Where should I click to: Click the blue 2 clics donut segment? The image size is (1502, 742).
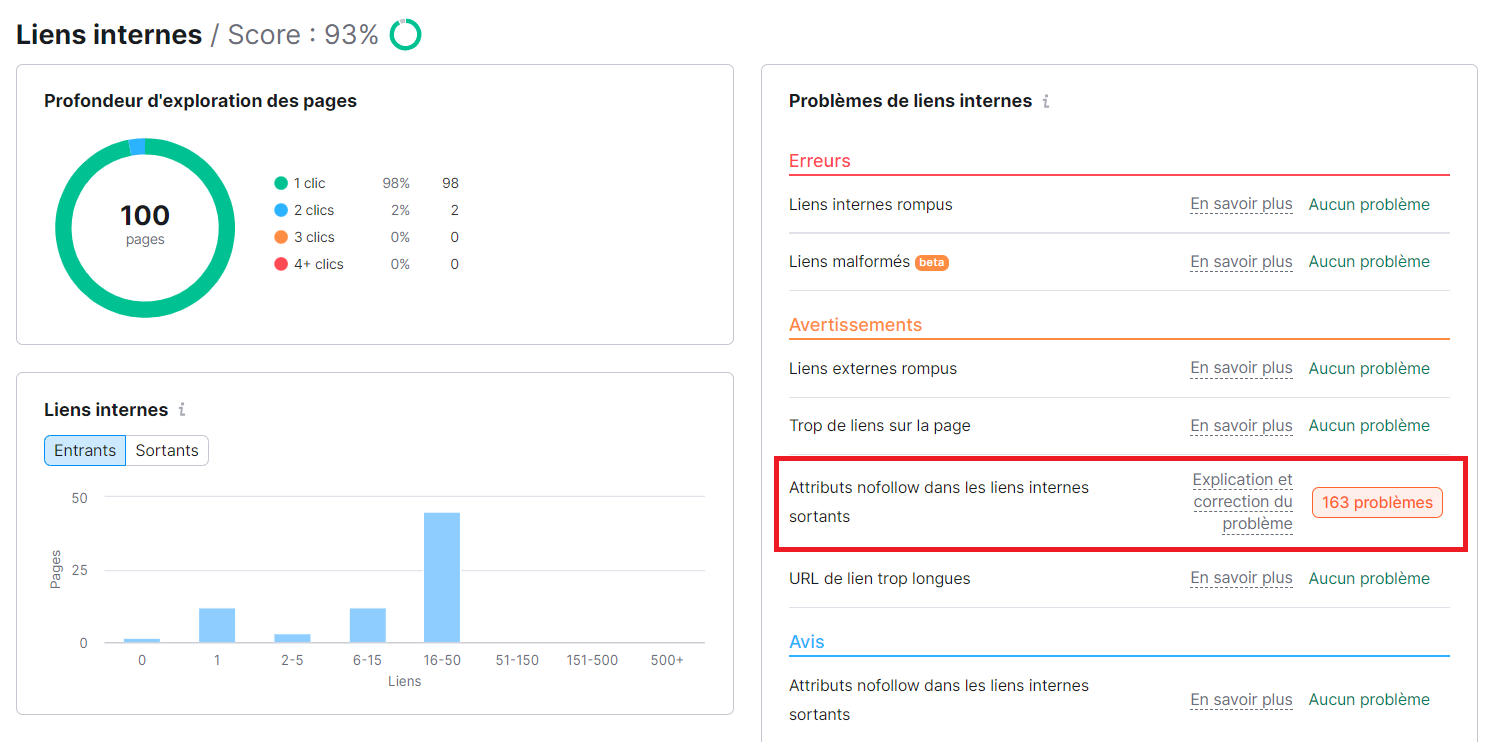pyautogui.click(x=137, y=147)
